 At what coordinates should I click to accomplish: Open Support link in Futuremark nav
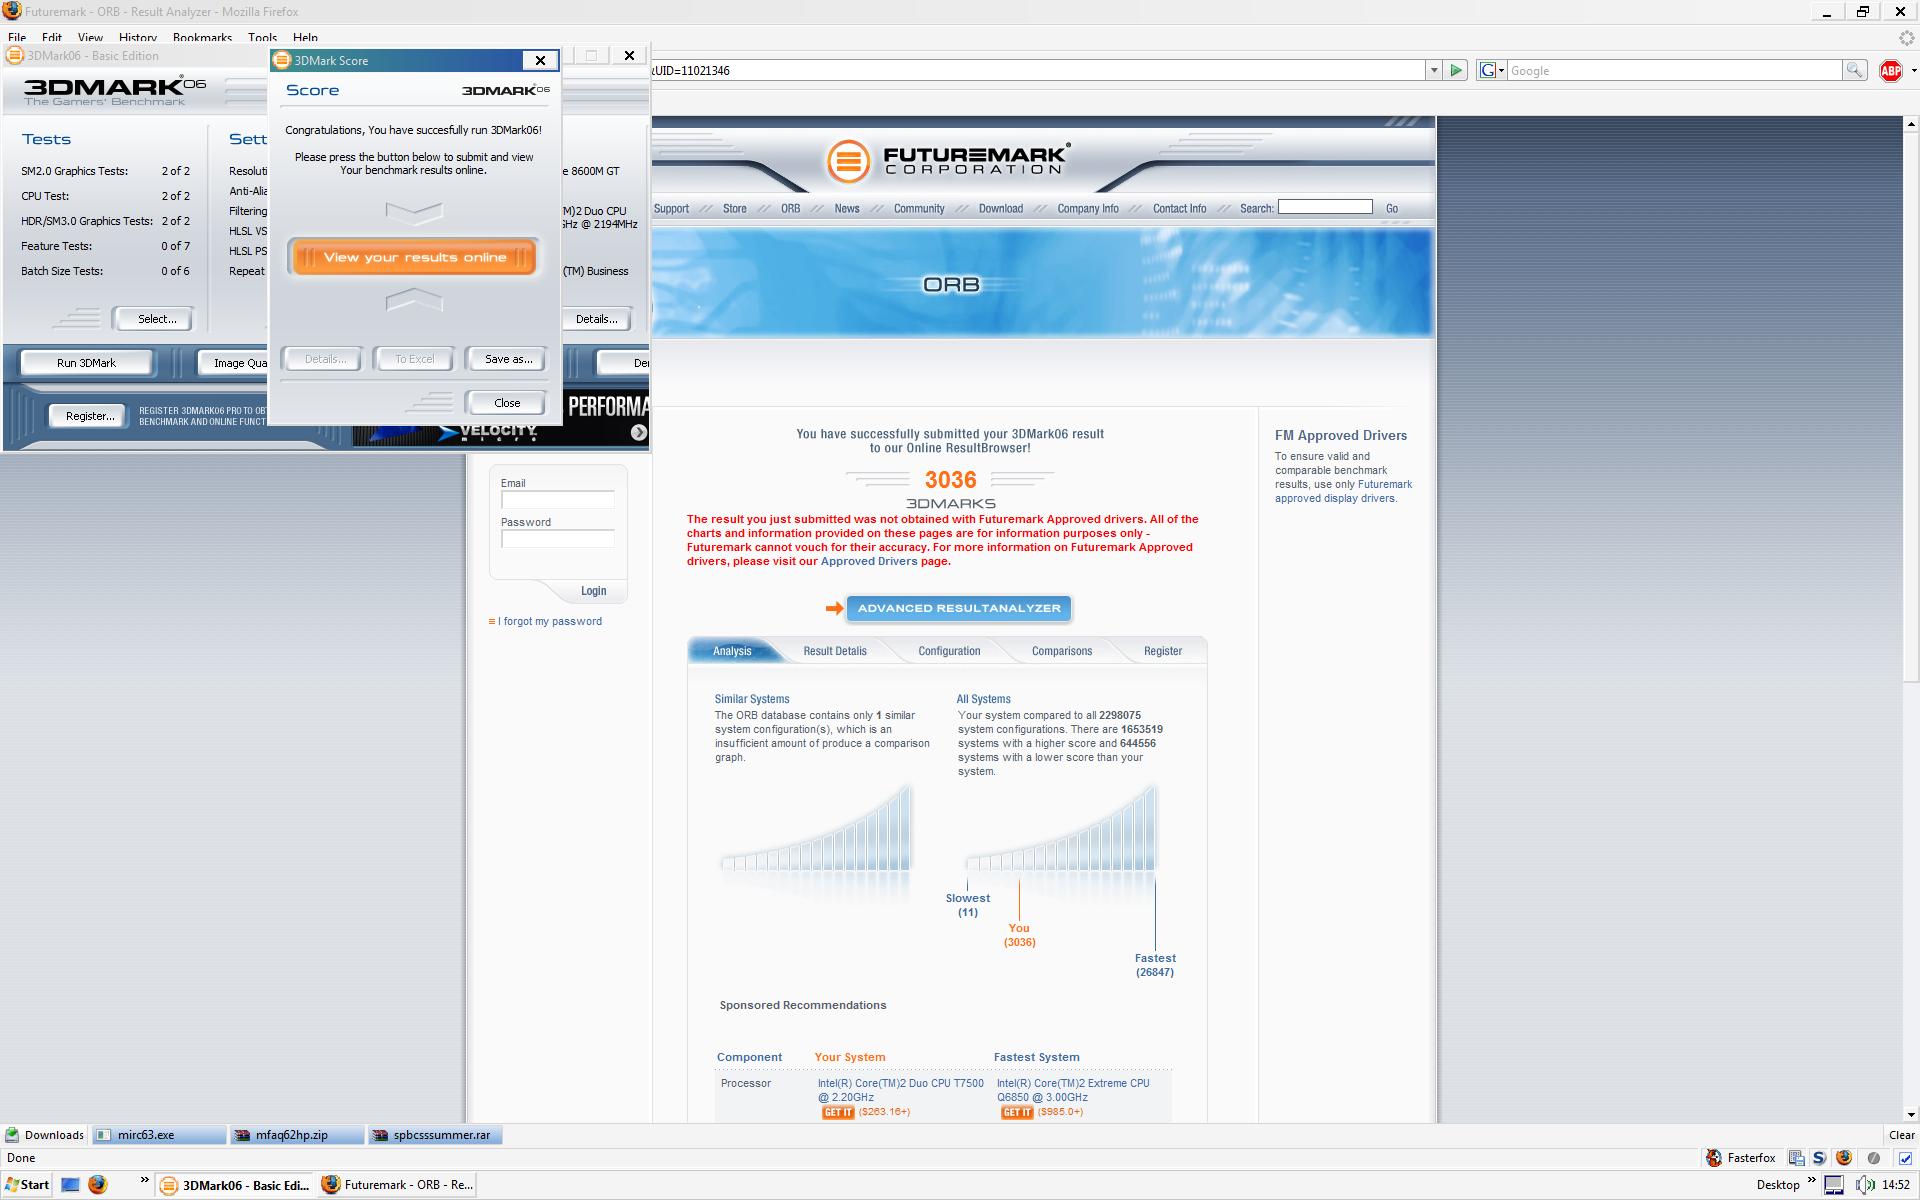point(671,208)
